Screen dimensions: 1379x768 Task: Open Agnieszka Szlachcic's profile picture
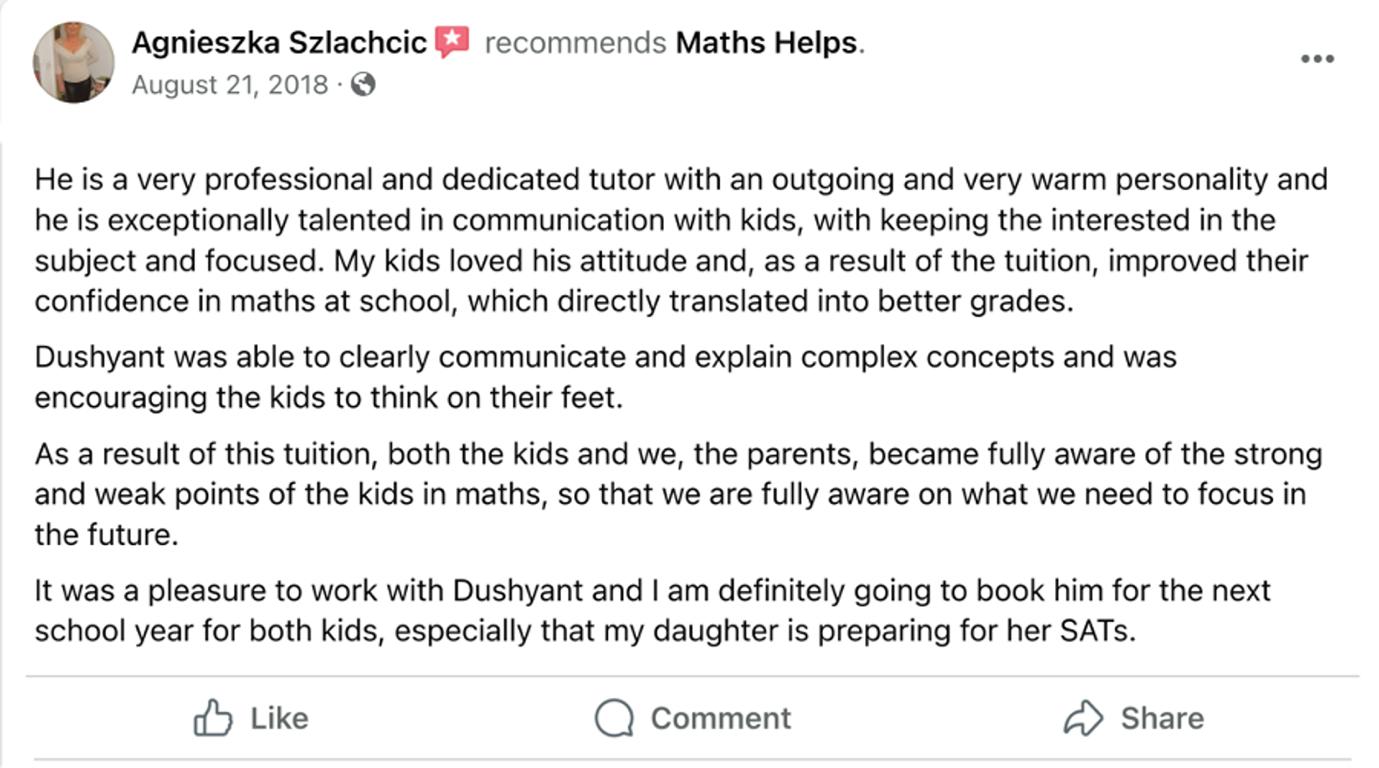[x=73, y=62]
